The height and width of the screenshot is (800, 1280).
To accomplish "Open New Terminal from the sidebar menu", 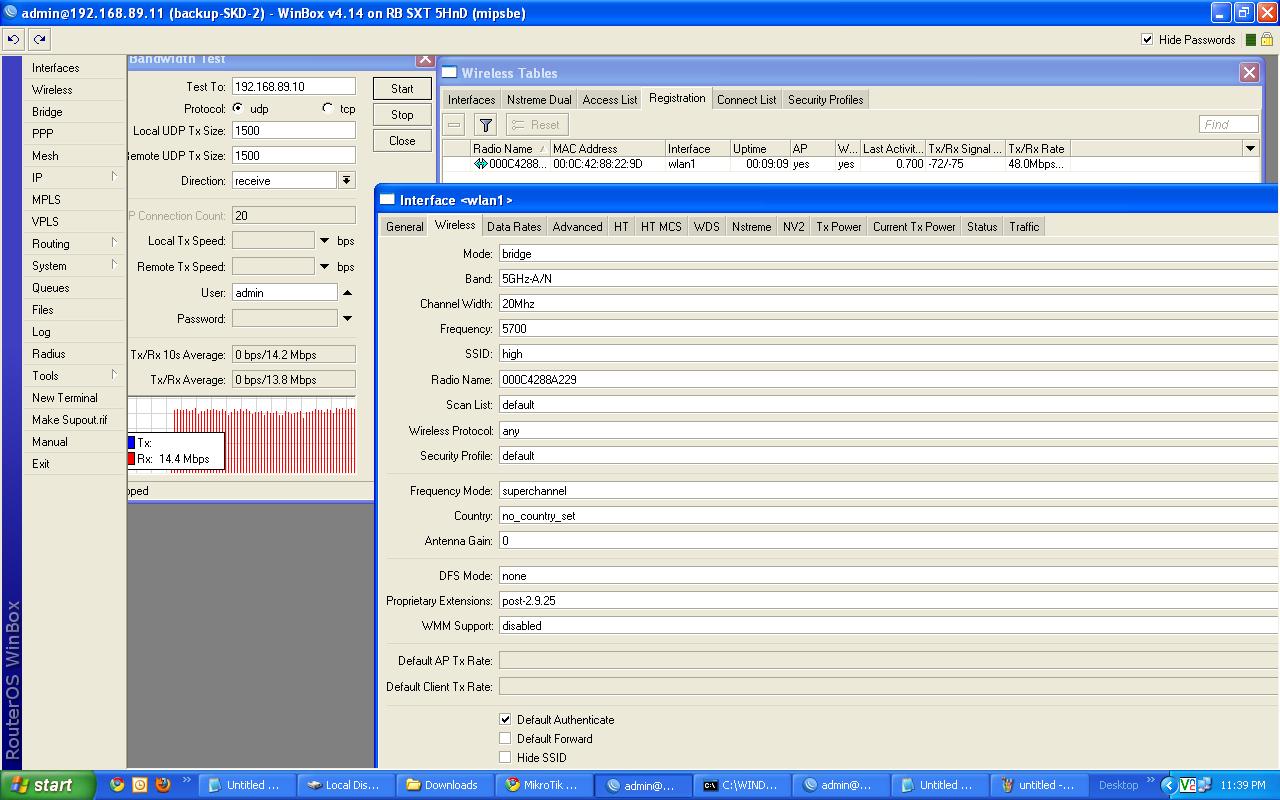I will tap(65, 398).
